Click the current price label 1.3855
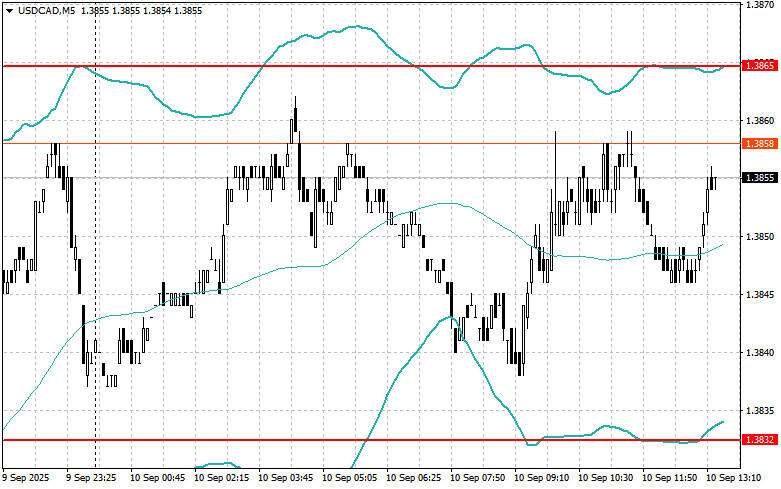The width and height of the screenshot is (781, 489). 760,178
